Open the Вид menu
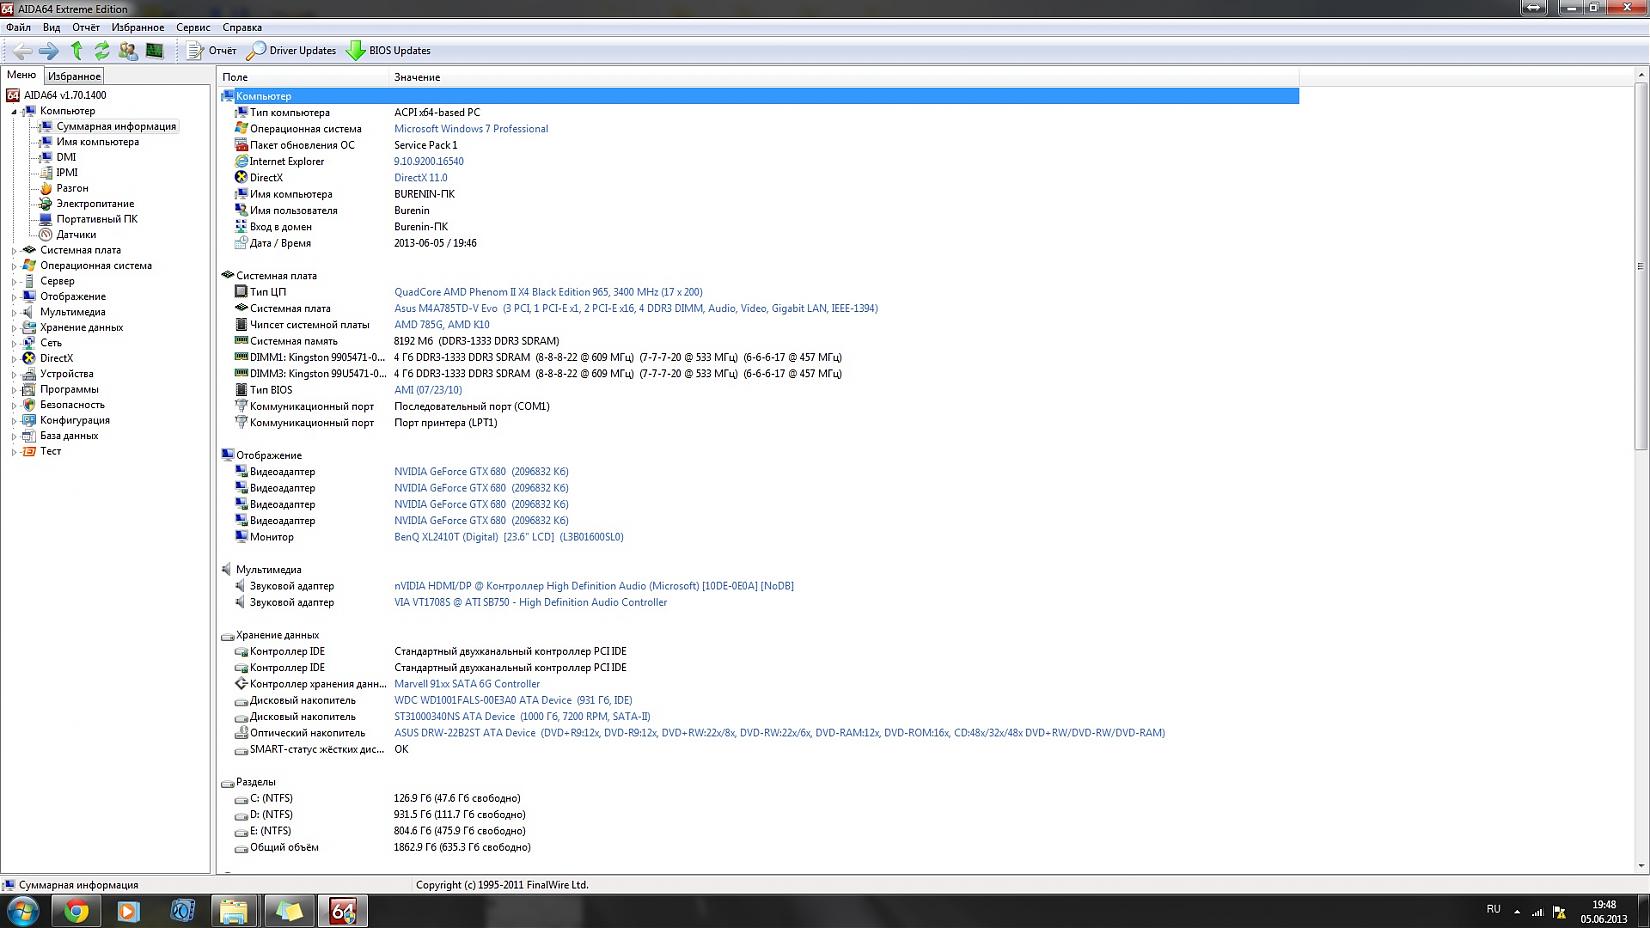The width and height of the screenshot is (1650, 928). tap(51, 27)
